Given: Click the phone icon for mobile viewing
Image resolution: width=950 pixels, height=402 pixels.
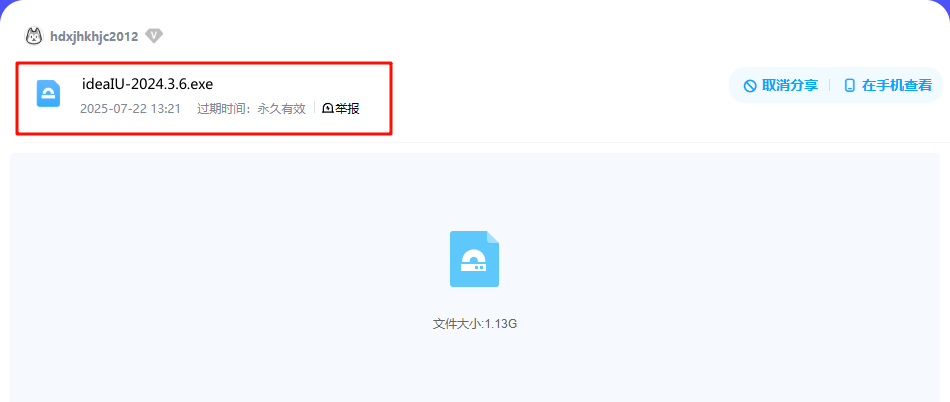Looking at the screenshot, I should pyautogui.click(x=850, y=86).
